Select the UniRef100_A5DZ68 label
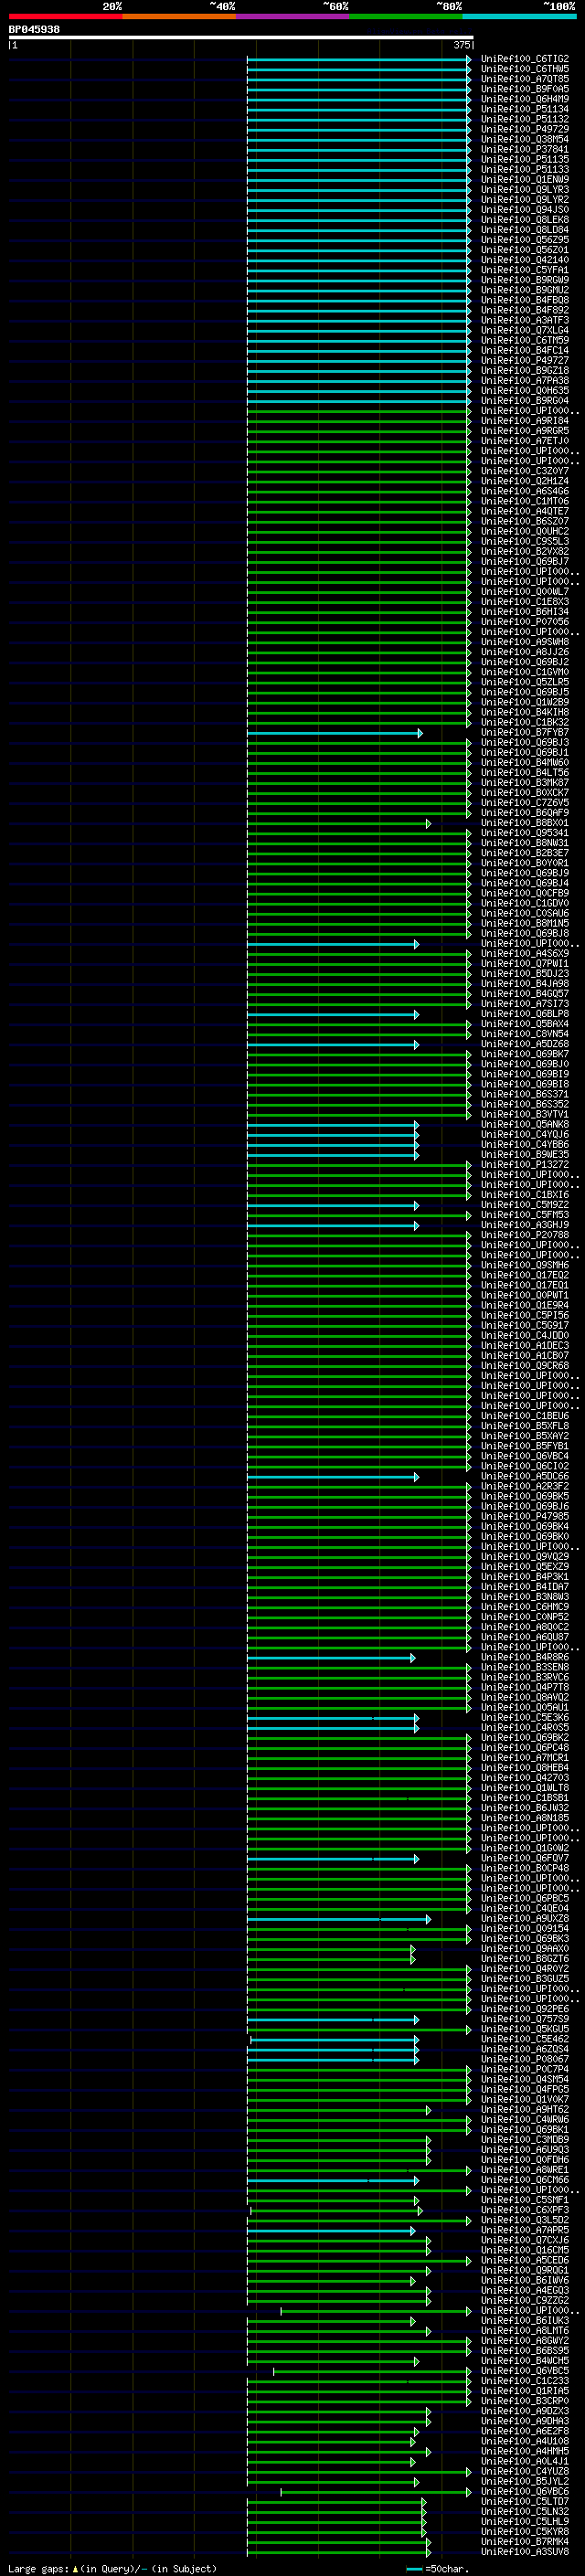The height and width of the screenshot is (2576, 585). (525, 1044)
